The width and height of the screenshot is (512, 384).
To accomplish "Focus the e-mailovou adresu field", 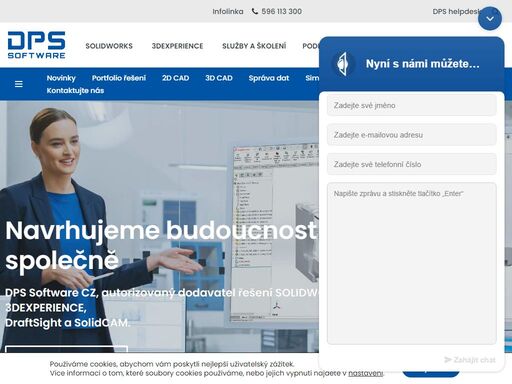I will (412, 135).
